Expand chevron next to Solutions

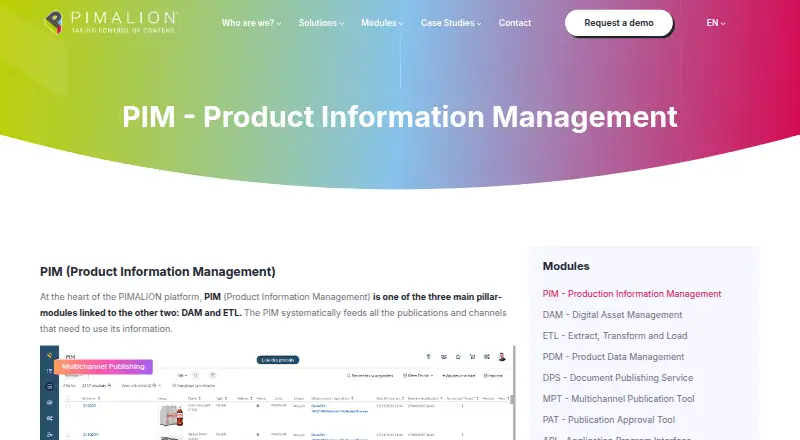[x=342, y=23]
